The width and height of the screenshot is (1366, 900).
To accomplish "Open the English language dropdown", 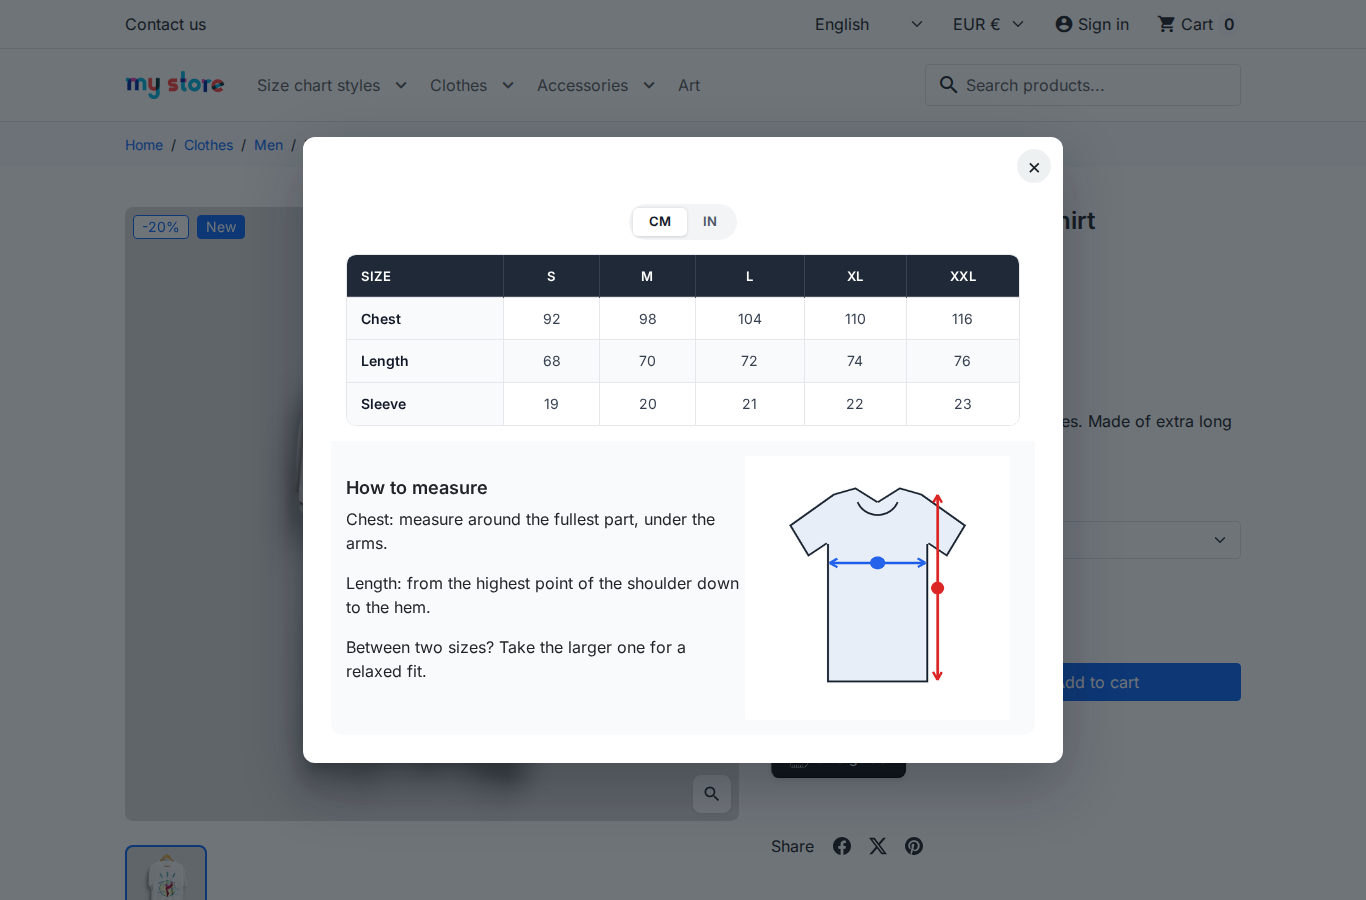I will (x=868, y=24).
